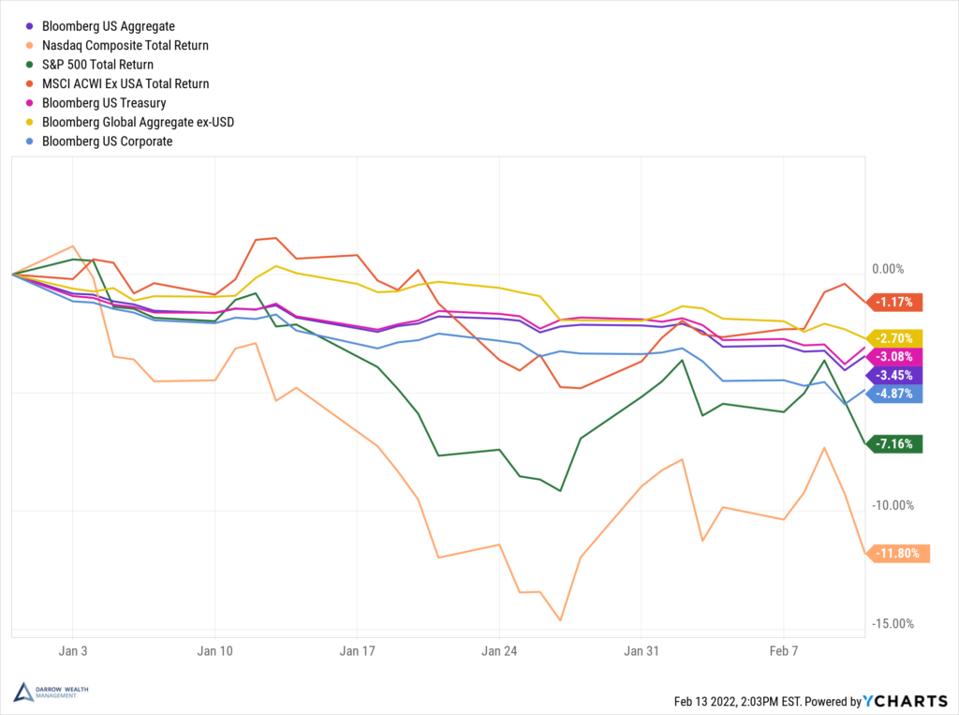Click the -7.16% S&P 500 value tag
The height and width of the screenshot is (715, 959).
pos(894,444)
